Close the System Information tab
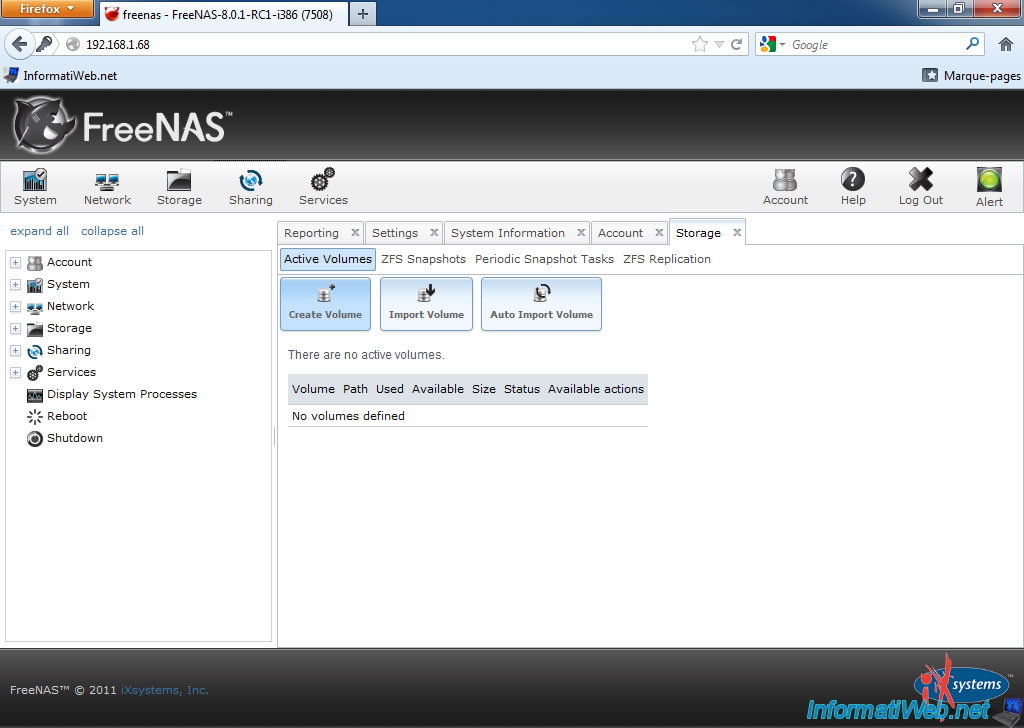 click(581, 232)
